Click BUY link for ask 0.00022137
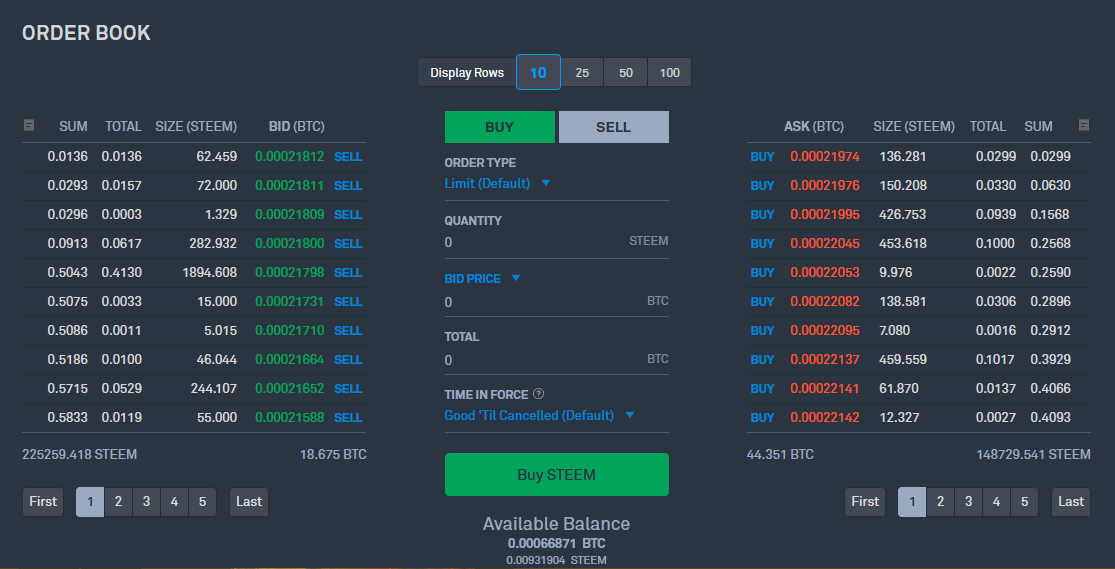This screenshot has width=1115, height=569. click(762, 360)
